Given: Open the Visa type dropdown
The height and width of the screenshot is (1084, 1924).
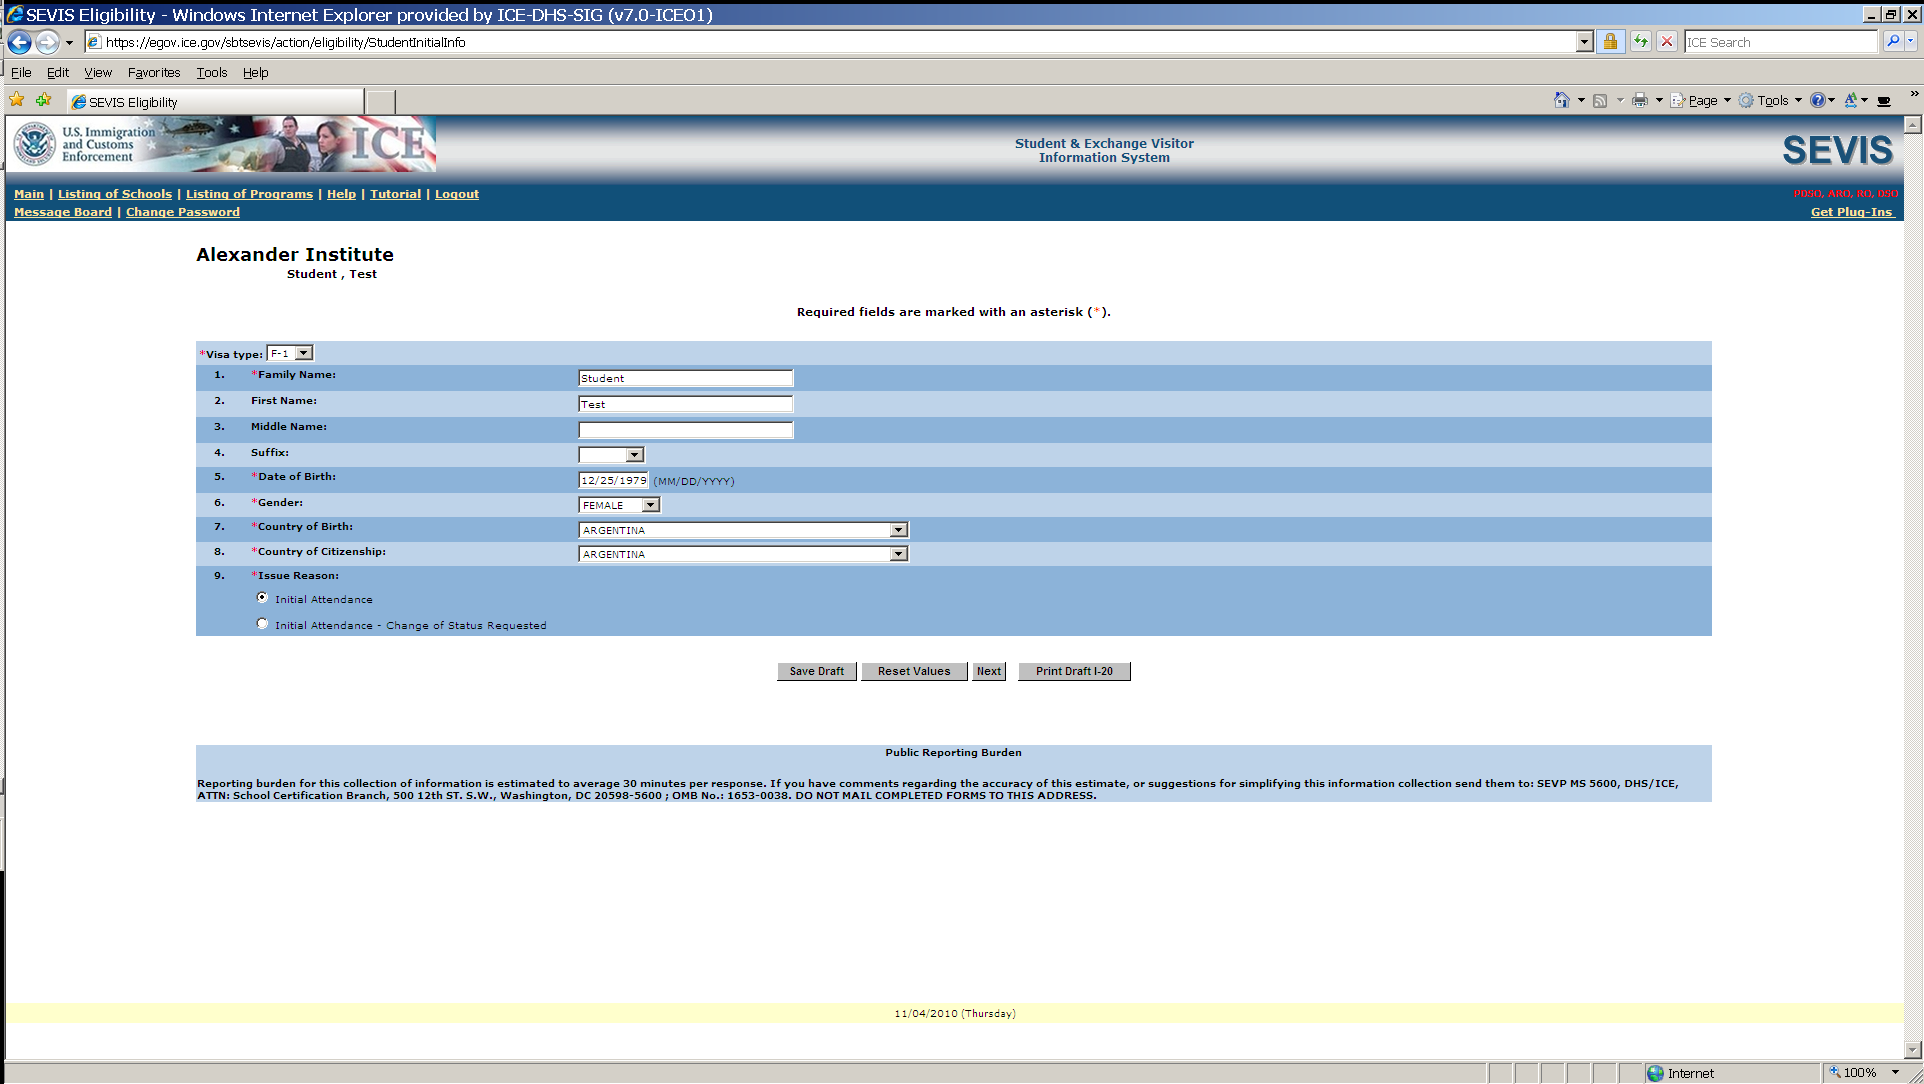Looking at the screenshot, I should click(304, 353).
